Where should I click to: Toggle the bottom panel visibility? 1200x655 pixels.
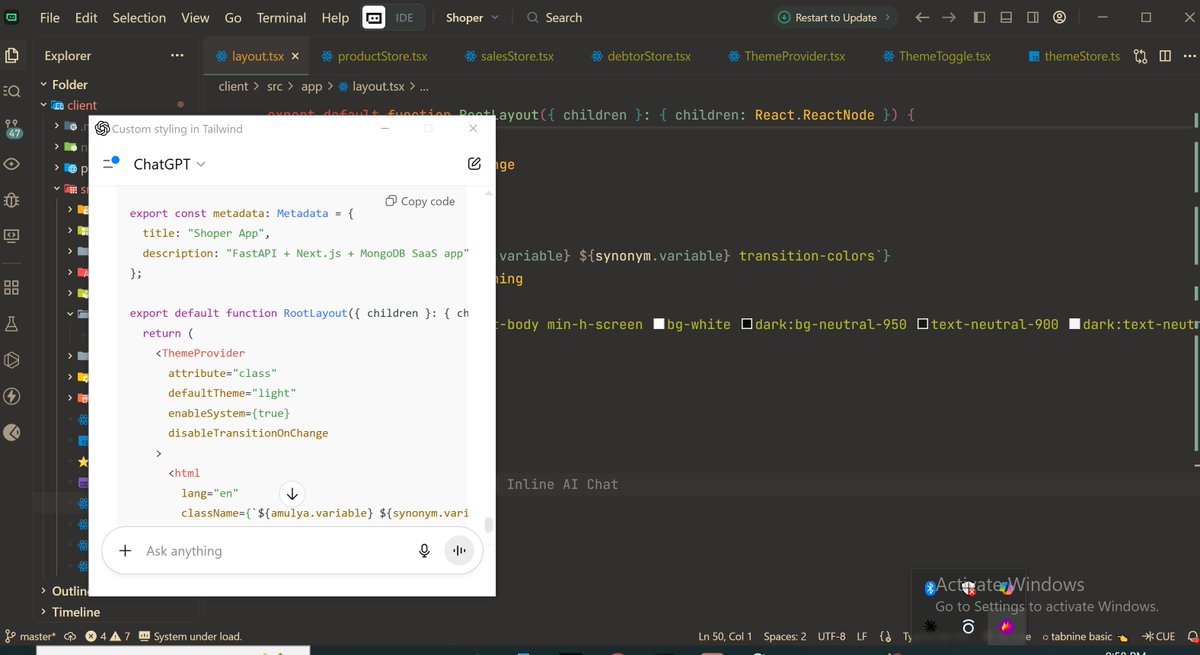[x=1006, y=17]
